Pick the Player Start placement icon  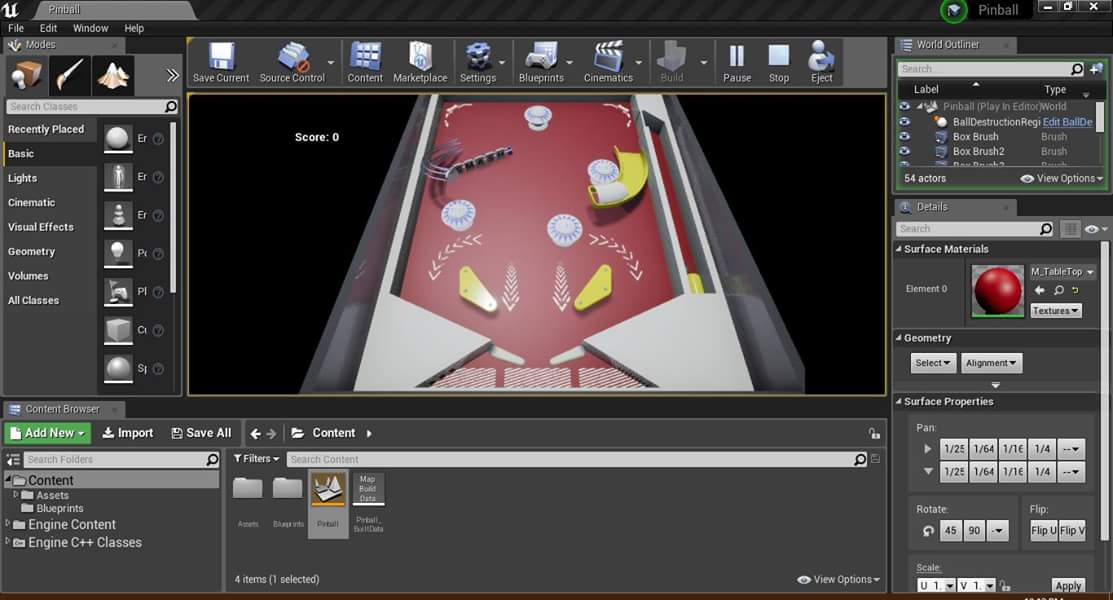click(118, 291)
